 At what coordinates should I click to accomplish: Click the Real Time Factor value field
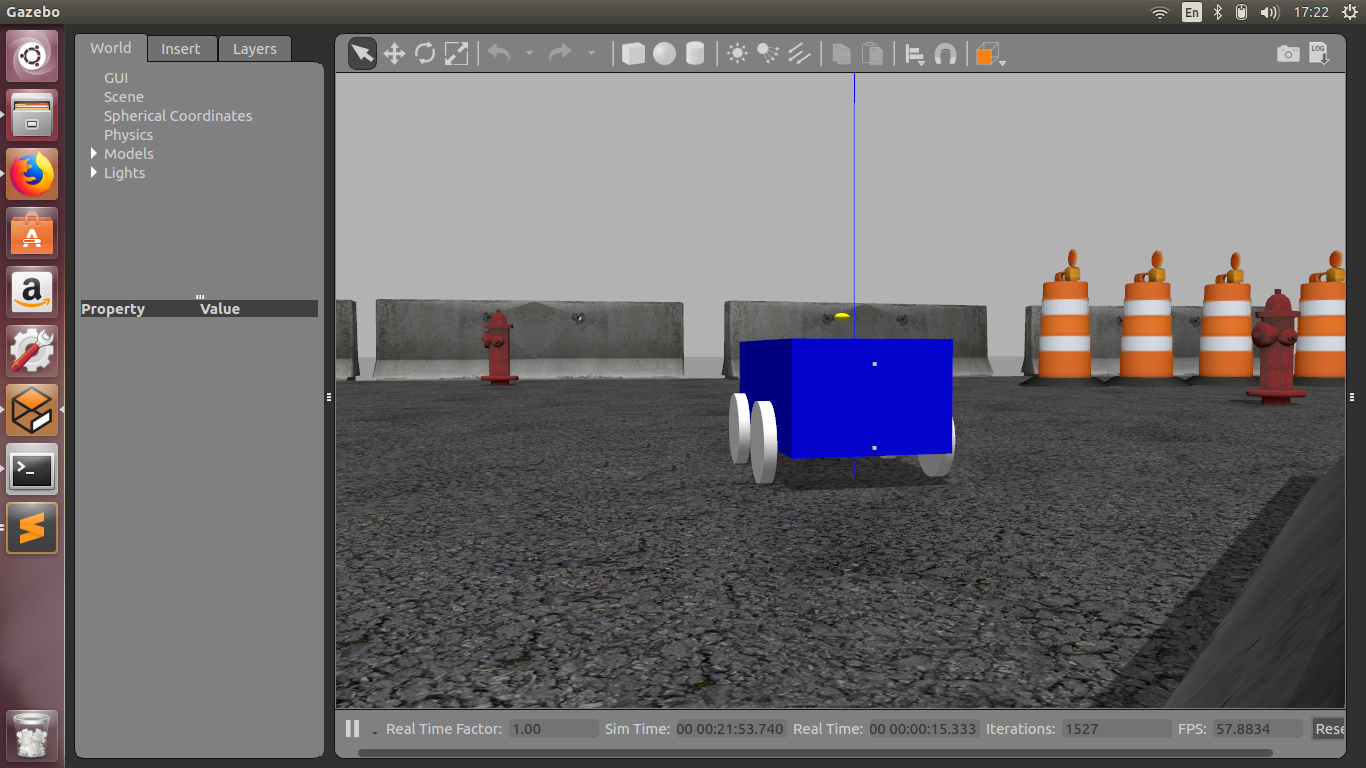[552, 728]
